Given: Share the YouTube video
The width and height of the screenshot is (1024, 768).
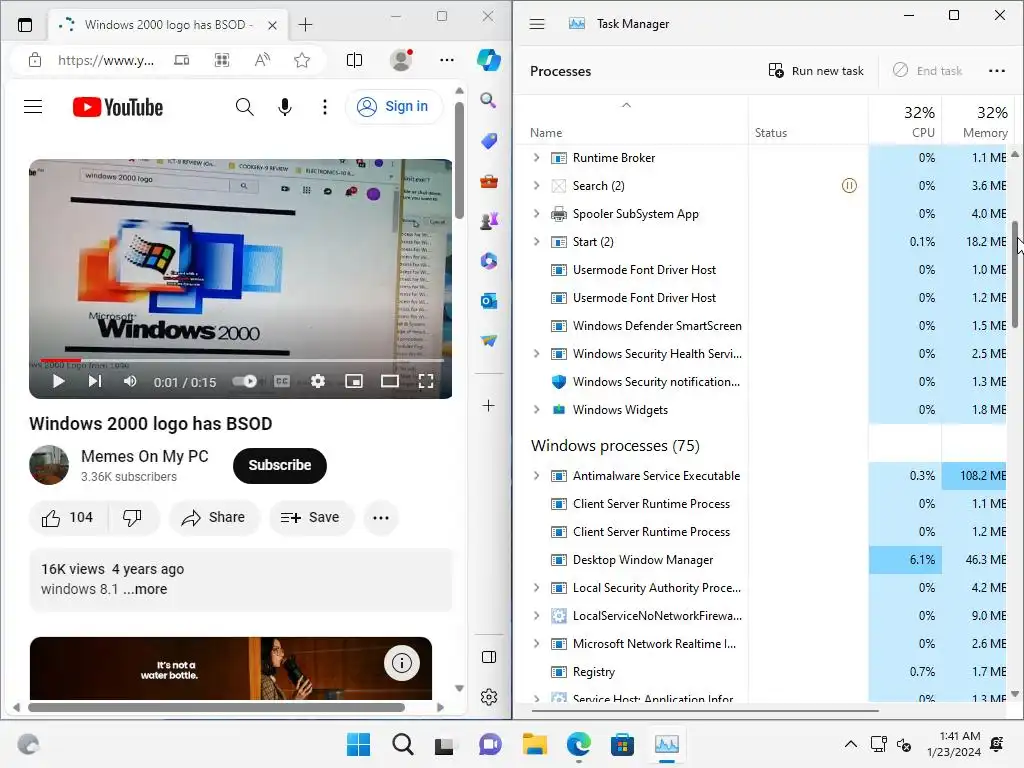Looking at the screenshot, I should (x=214, y=518).
